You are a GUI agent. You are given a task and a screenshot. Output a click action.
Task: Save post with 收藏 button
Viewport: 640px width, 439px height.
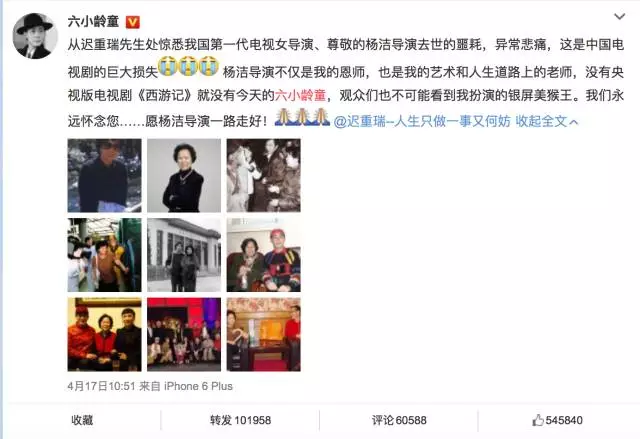82,420
